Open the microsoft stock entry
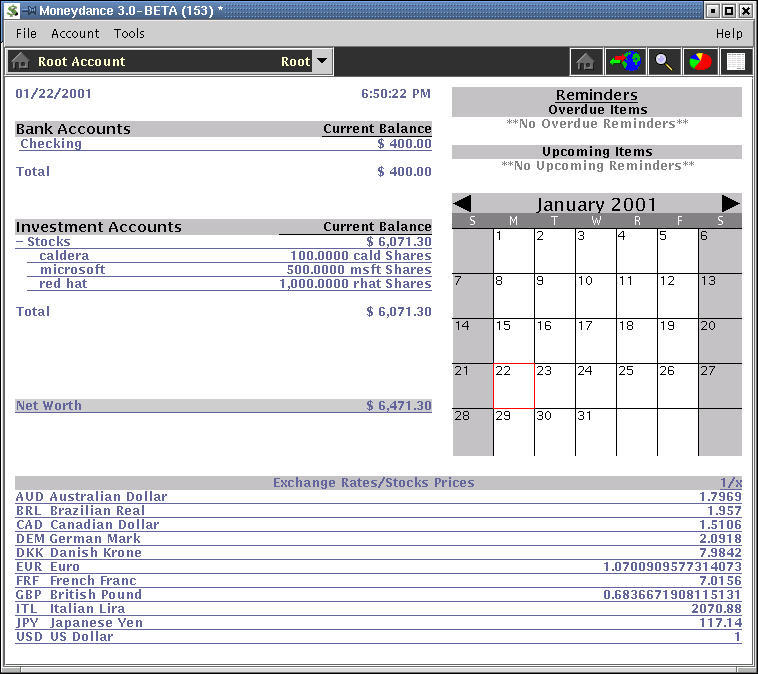Image resolution: width=758 pixels, height=674 pixels. pyautogui.click(x=72, y=270)
